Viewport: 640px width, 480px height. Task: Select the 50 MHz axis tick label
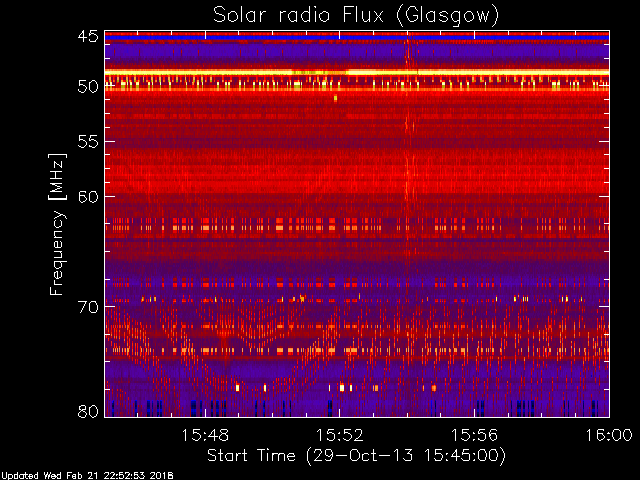pyautogui.click(x=88, y=87)
